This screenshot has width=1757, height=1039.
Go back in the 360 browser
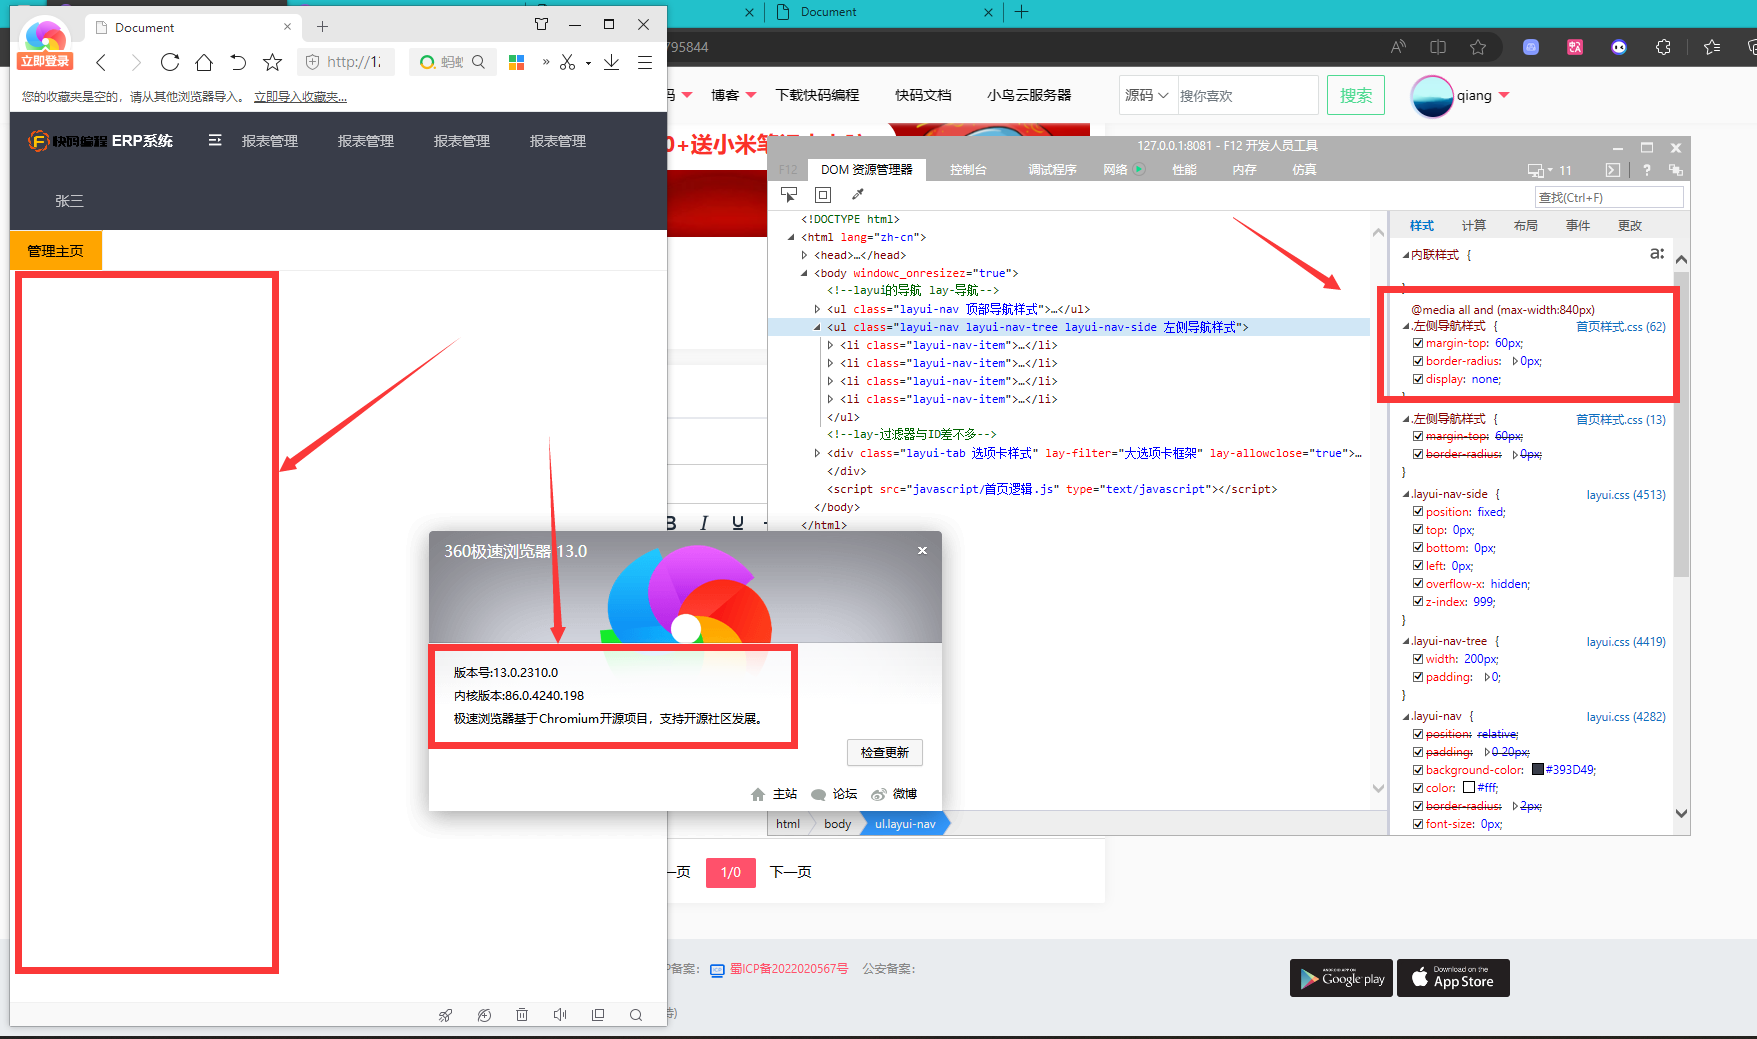click(101, 63)
